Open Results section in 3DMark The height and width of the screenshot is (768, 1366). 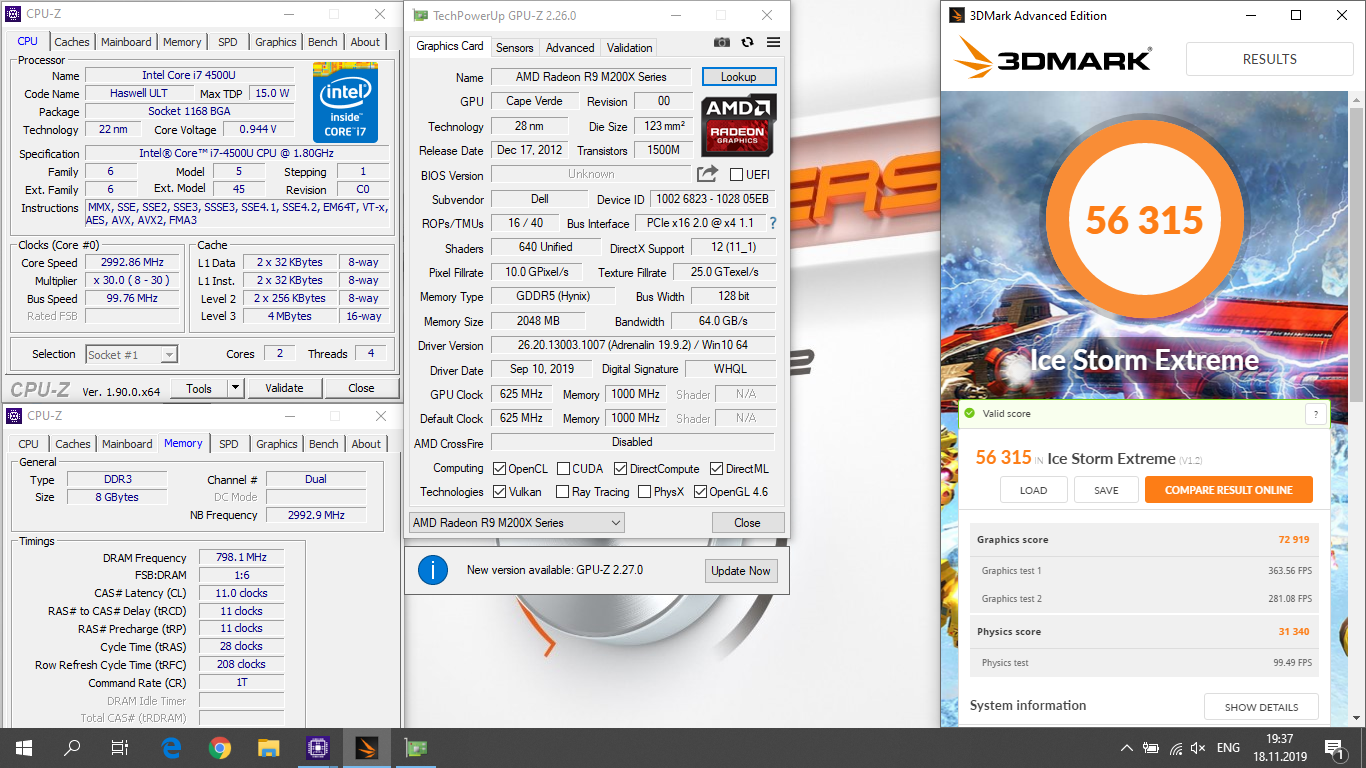1269,59
